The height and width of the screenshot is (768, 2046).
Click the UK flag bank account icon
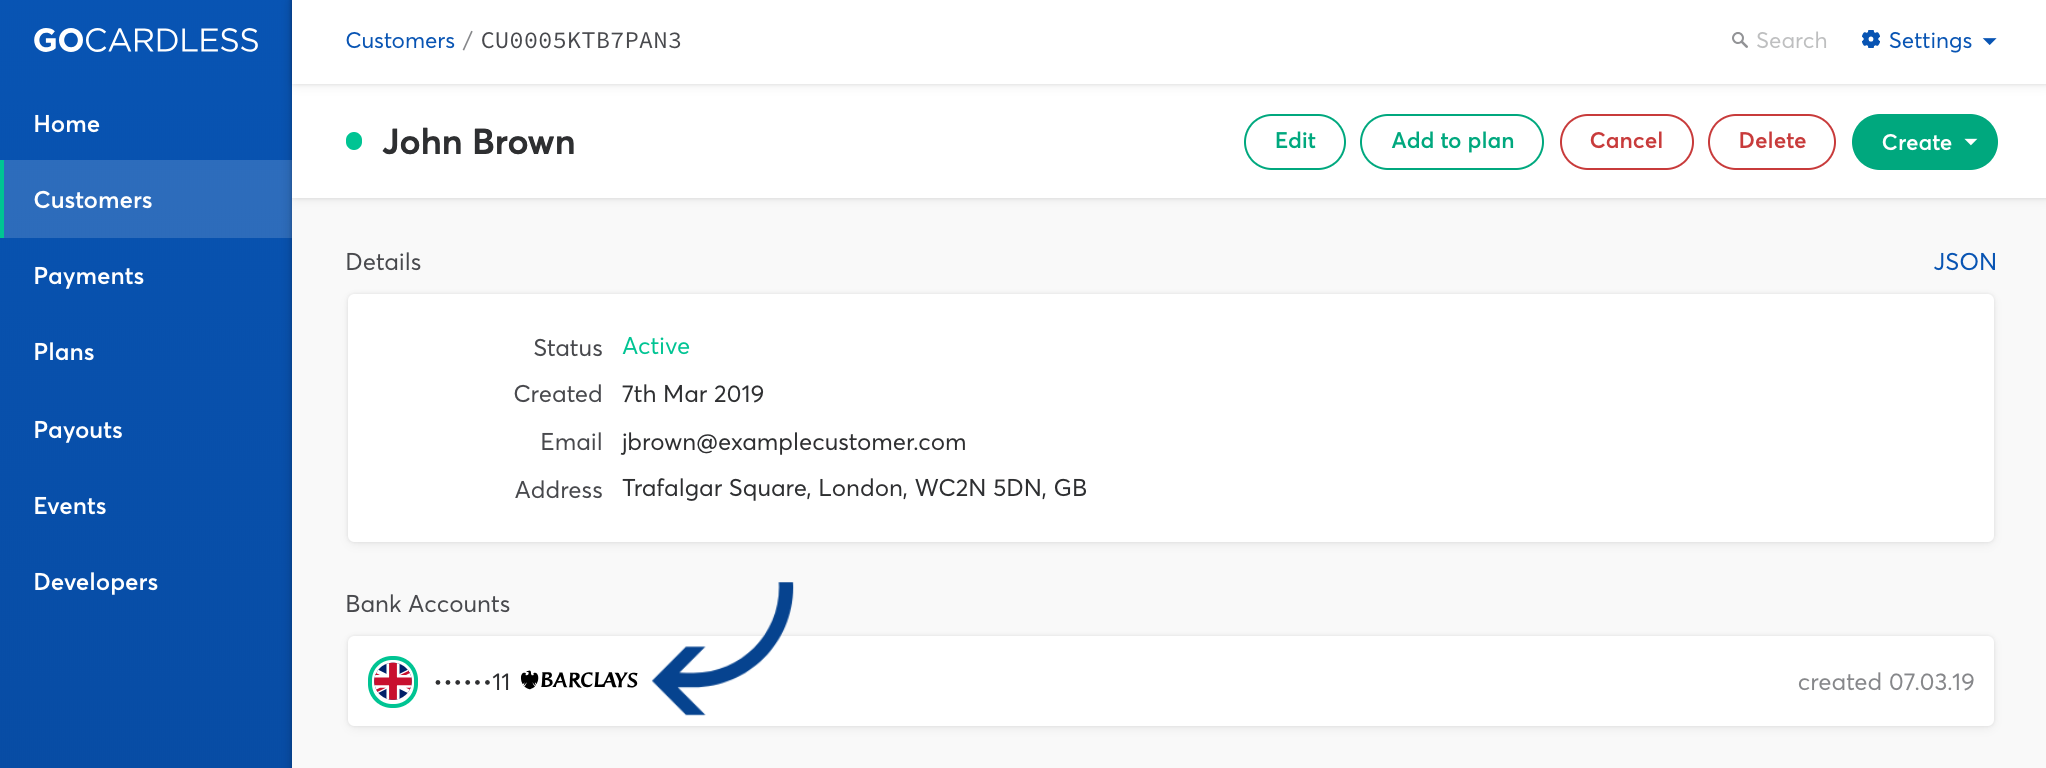pyautogui.click(x=393, y=682)
